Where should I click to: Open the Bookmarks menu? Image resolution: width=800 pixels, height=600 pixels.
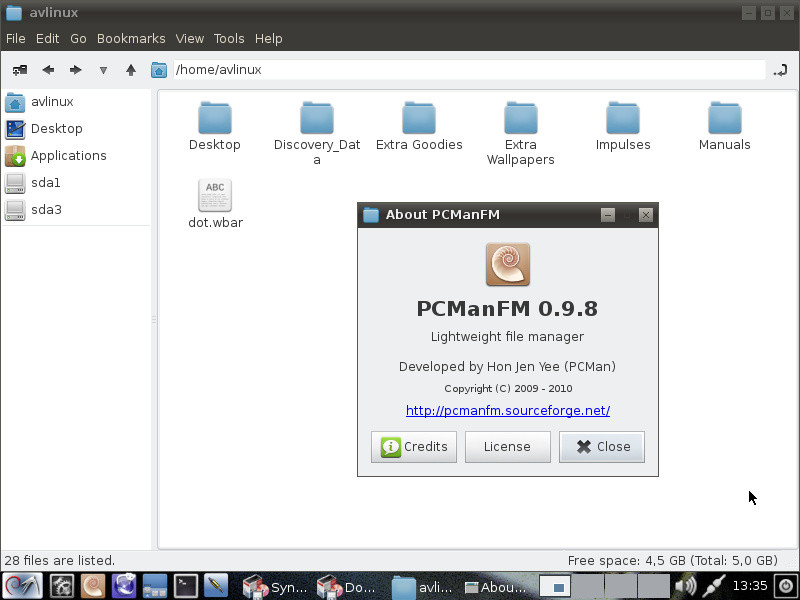(131, 39)
